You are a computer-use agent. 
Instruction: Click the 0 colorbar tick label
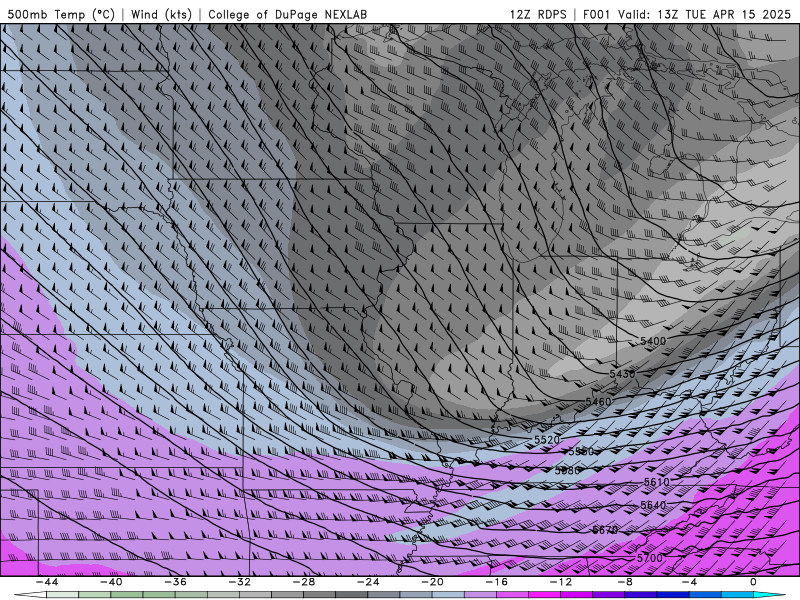[x=753, y=582]
